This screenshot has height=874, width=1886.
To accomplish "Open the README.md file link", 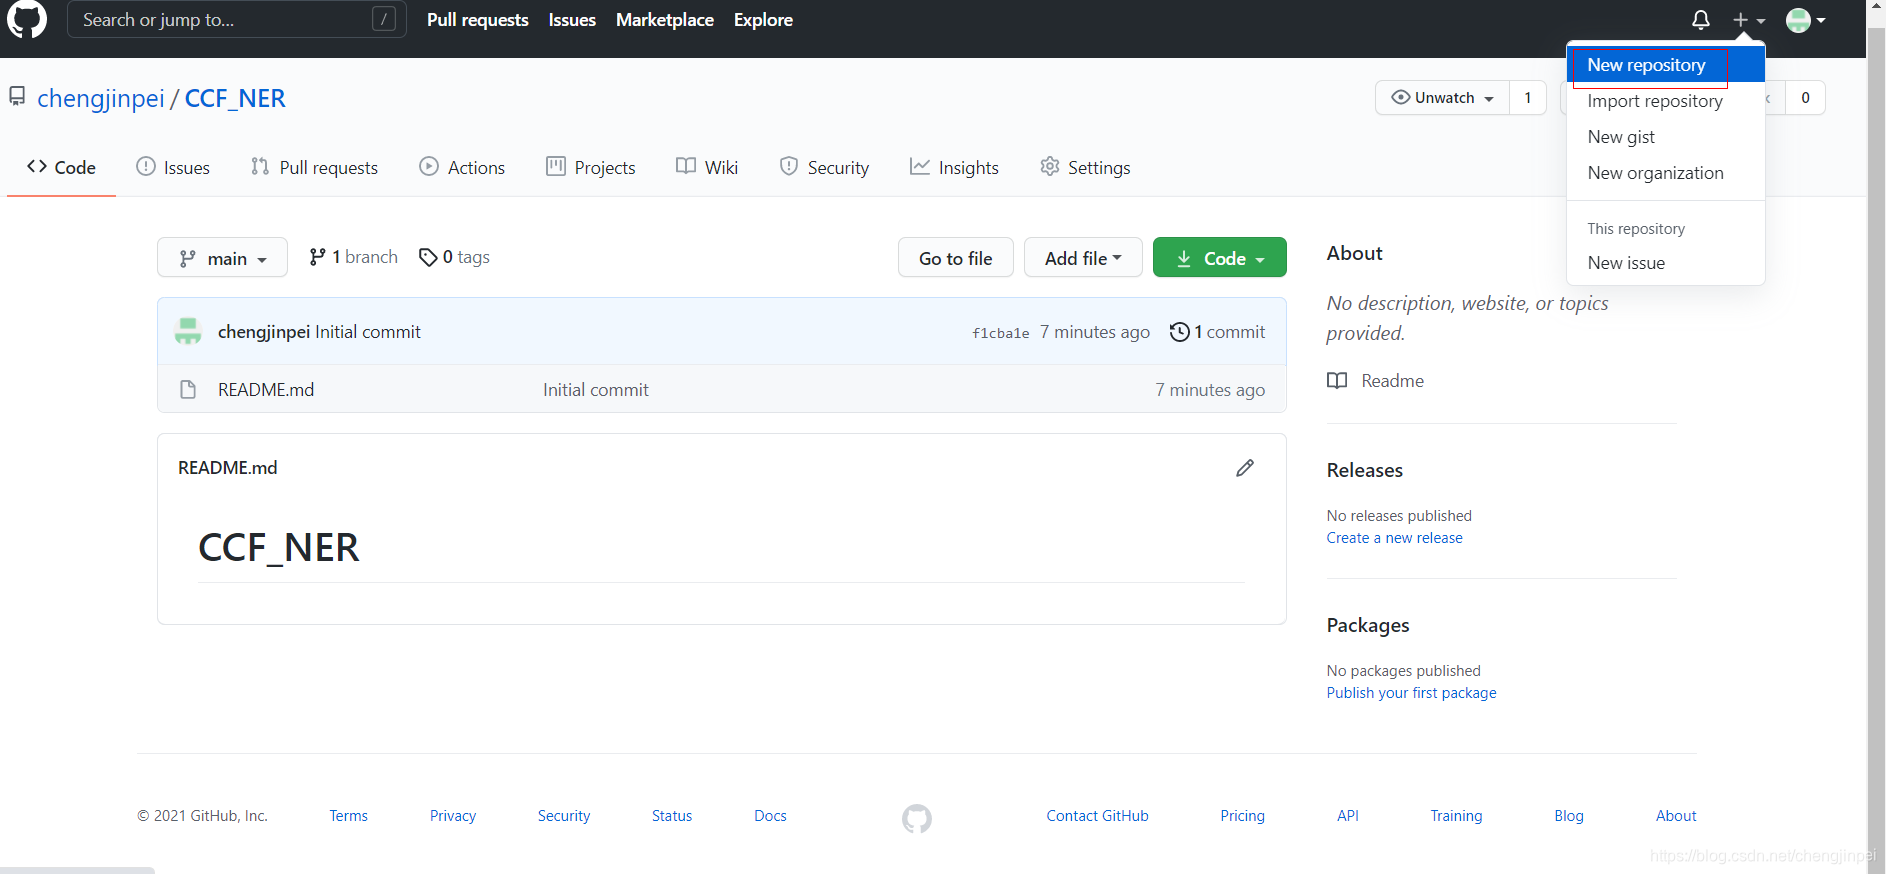I will click(266, 390).
